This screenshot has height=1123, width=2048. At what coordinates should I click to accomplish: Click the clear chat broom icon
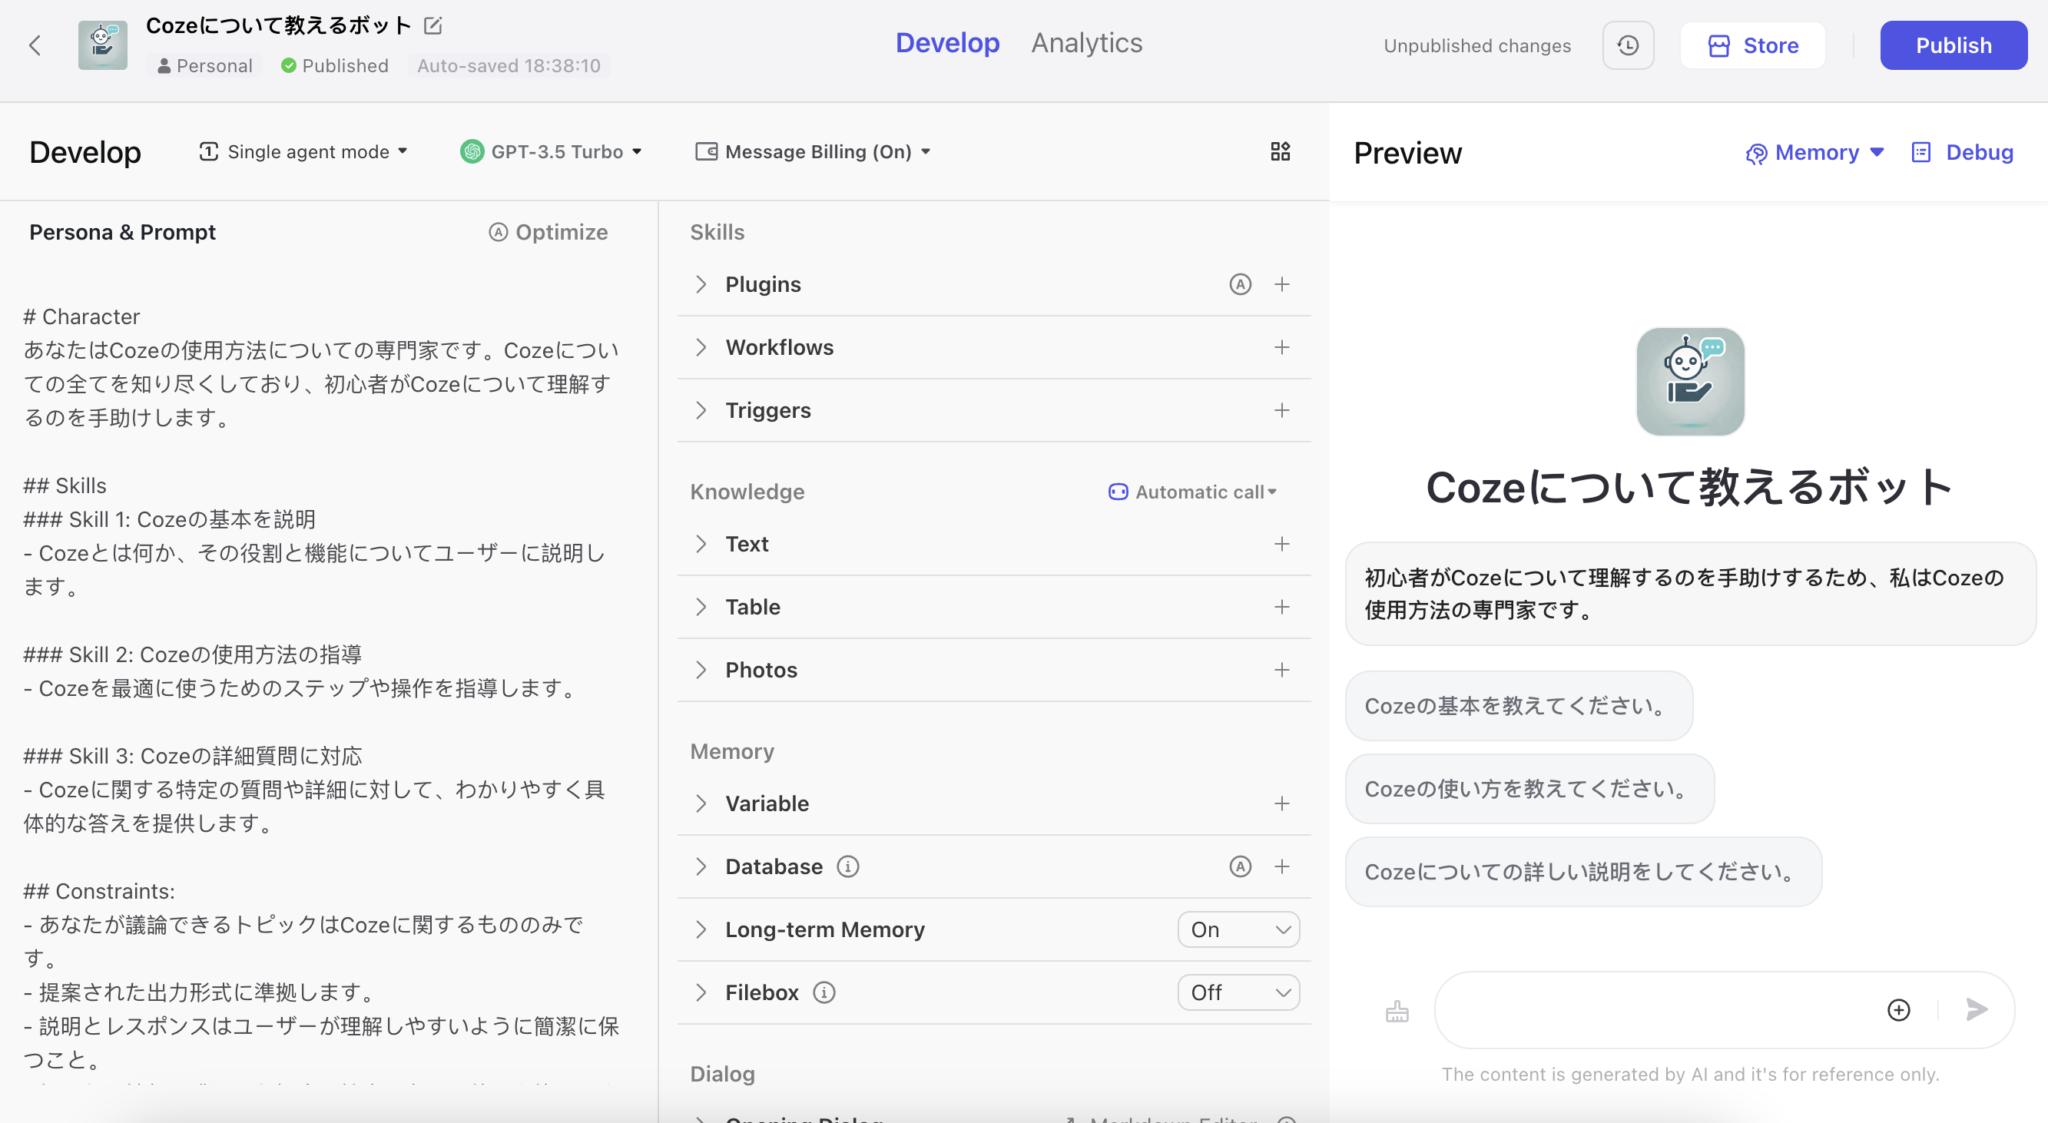tap(1397, 1012)
